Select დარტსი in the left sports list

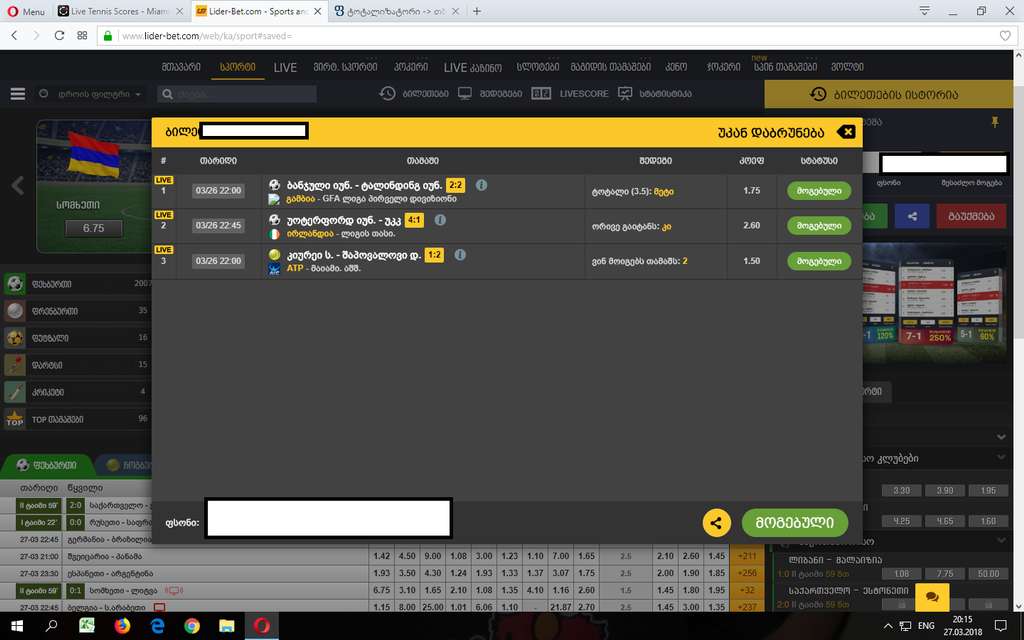77,365
